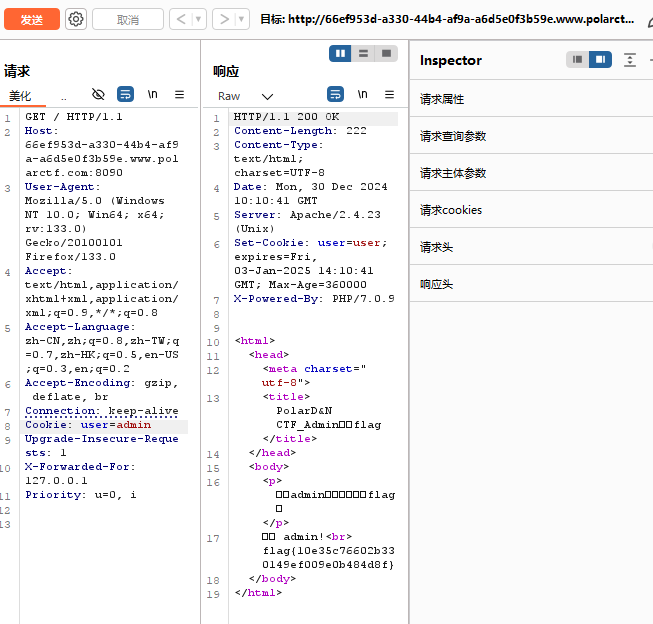The width and height of the screenshot is (653, 624).
Task: Open request panel hamburger menu
Action: [x=179, y=95]
